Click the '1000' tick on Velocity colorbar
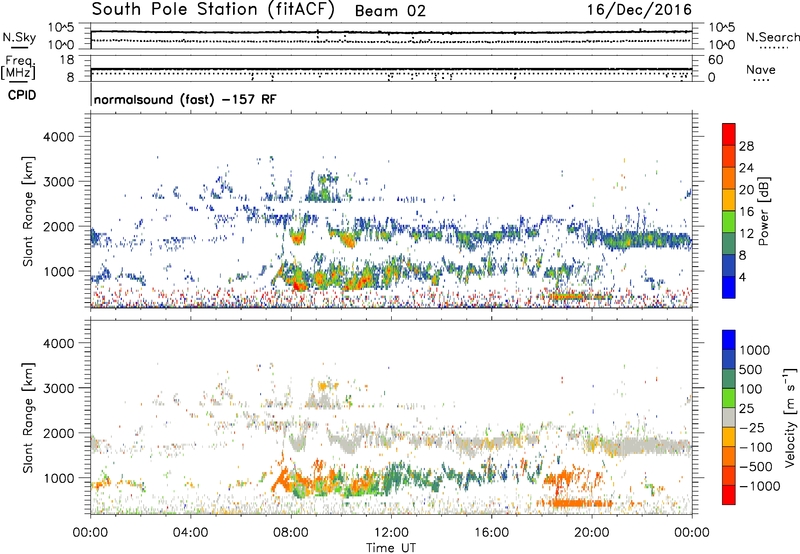Screen dimensions: 800x554 pos(755,350)
